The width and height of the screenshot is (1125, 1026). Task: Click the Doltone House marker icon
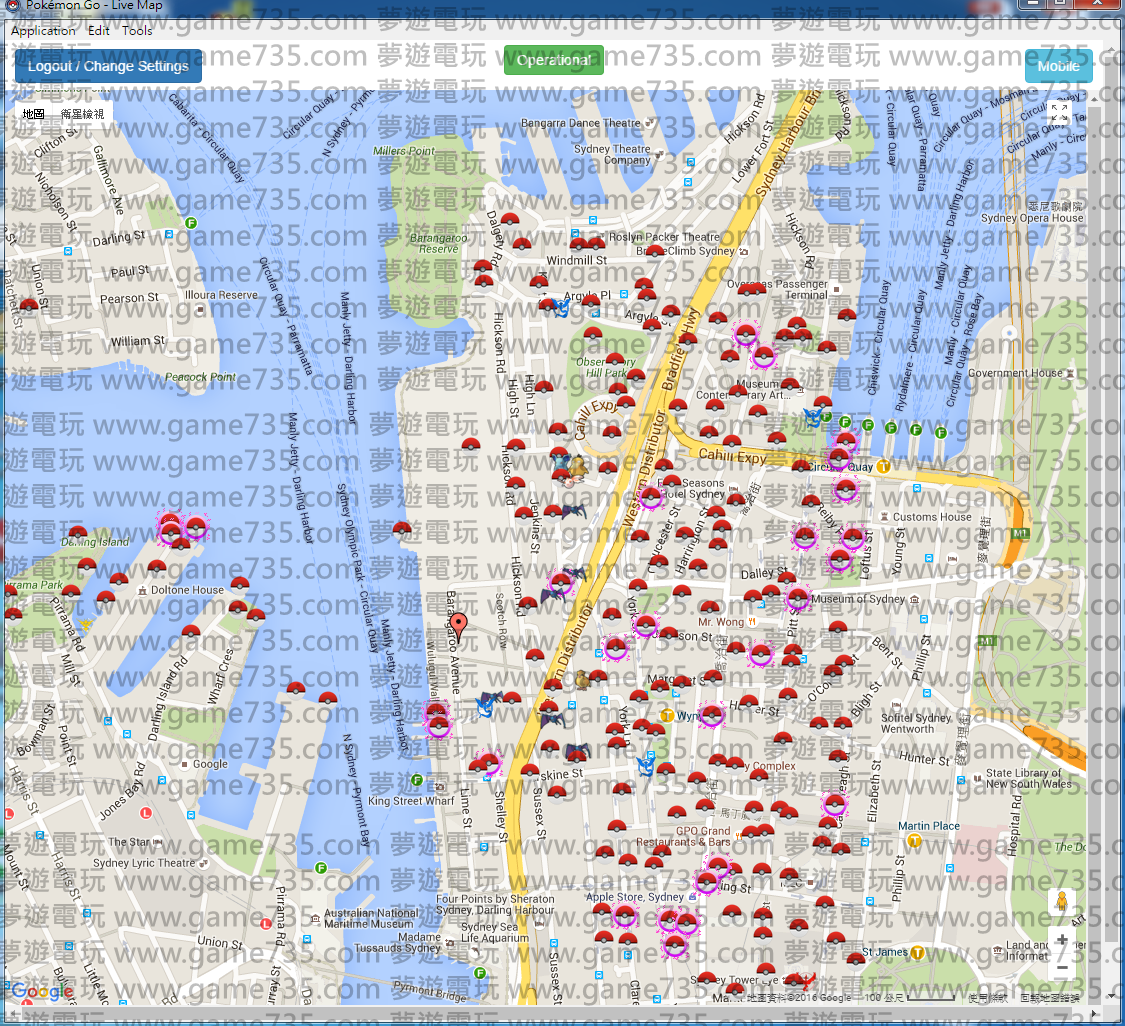click(x=142, y=590)
